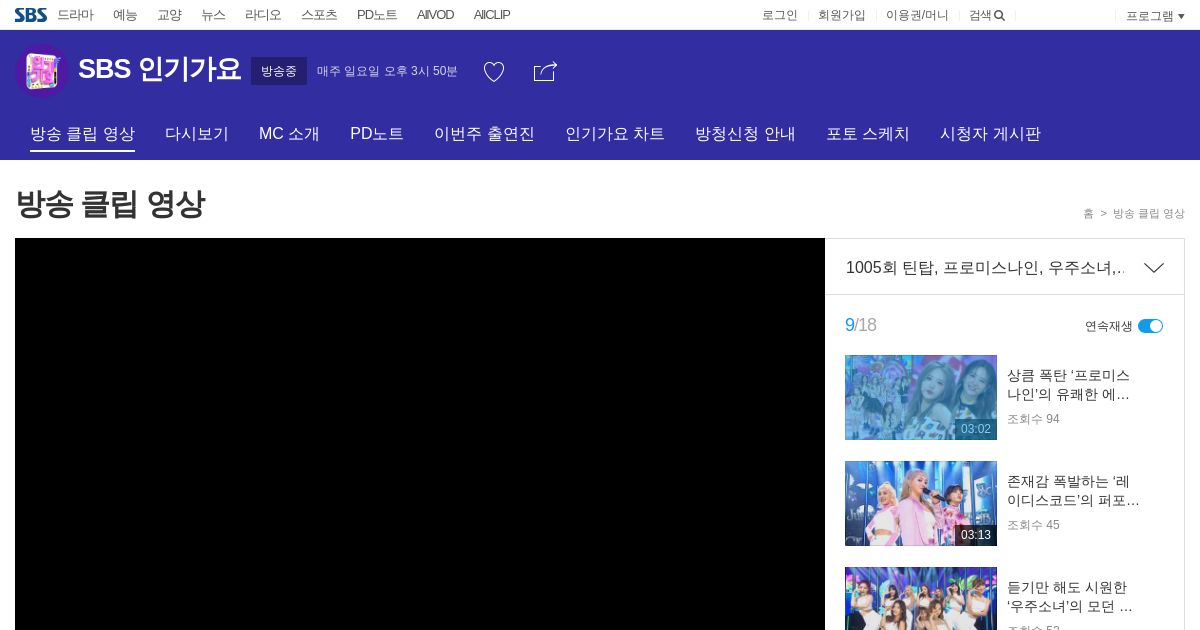Click the black video player area
This screenshot has width=1200, height=630.
(x=420, y=434)
